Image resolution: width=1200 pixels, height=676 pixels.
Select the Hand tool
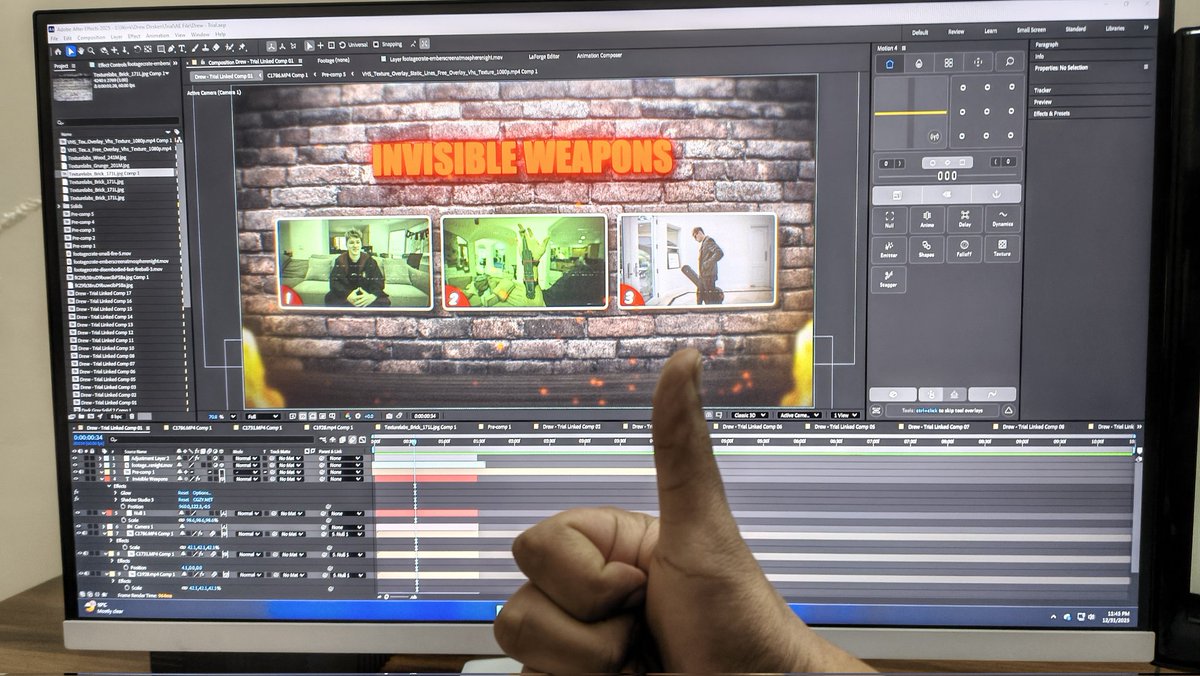pyautogui.click(x=81, y=51)
